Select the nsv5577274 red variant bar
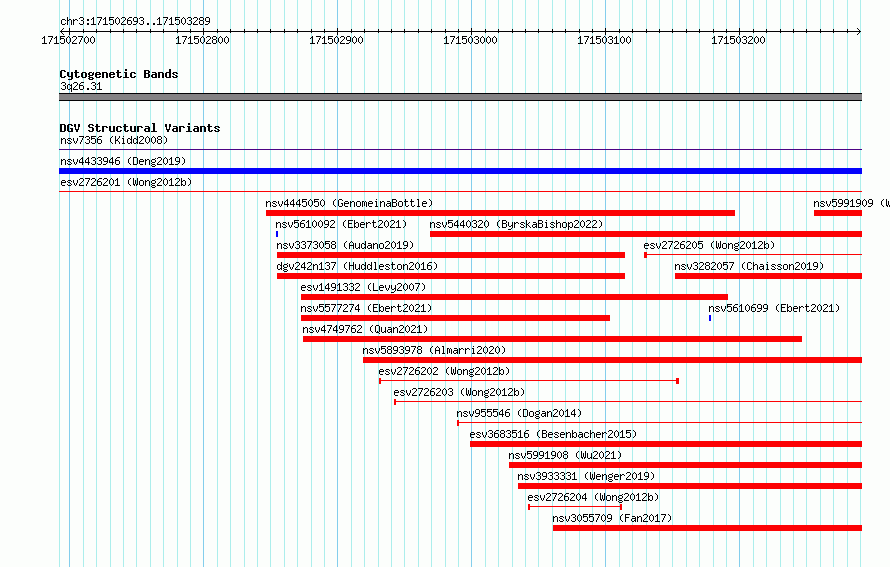Image resolution: width=890 pixels, height=567 pixels. pyautogui.click(x=455, y=318)
